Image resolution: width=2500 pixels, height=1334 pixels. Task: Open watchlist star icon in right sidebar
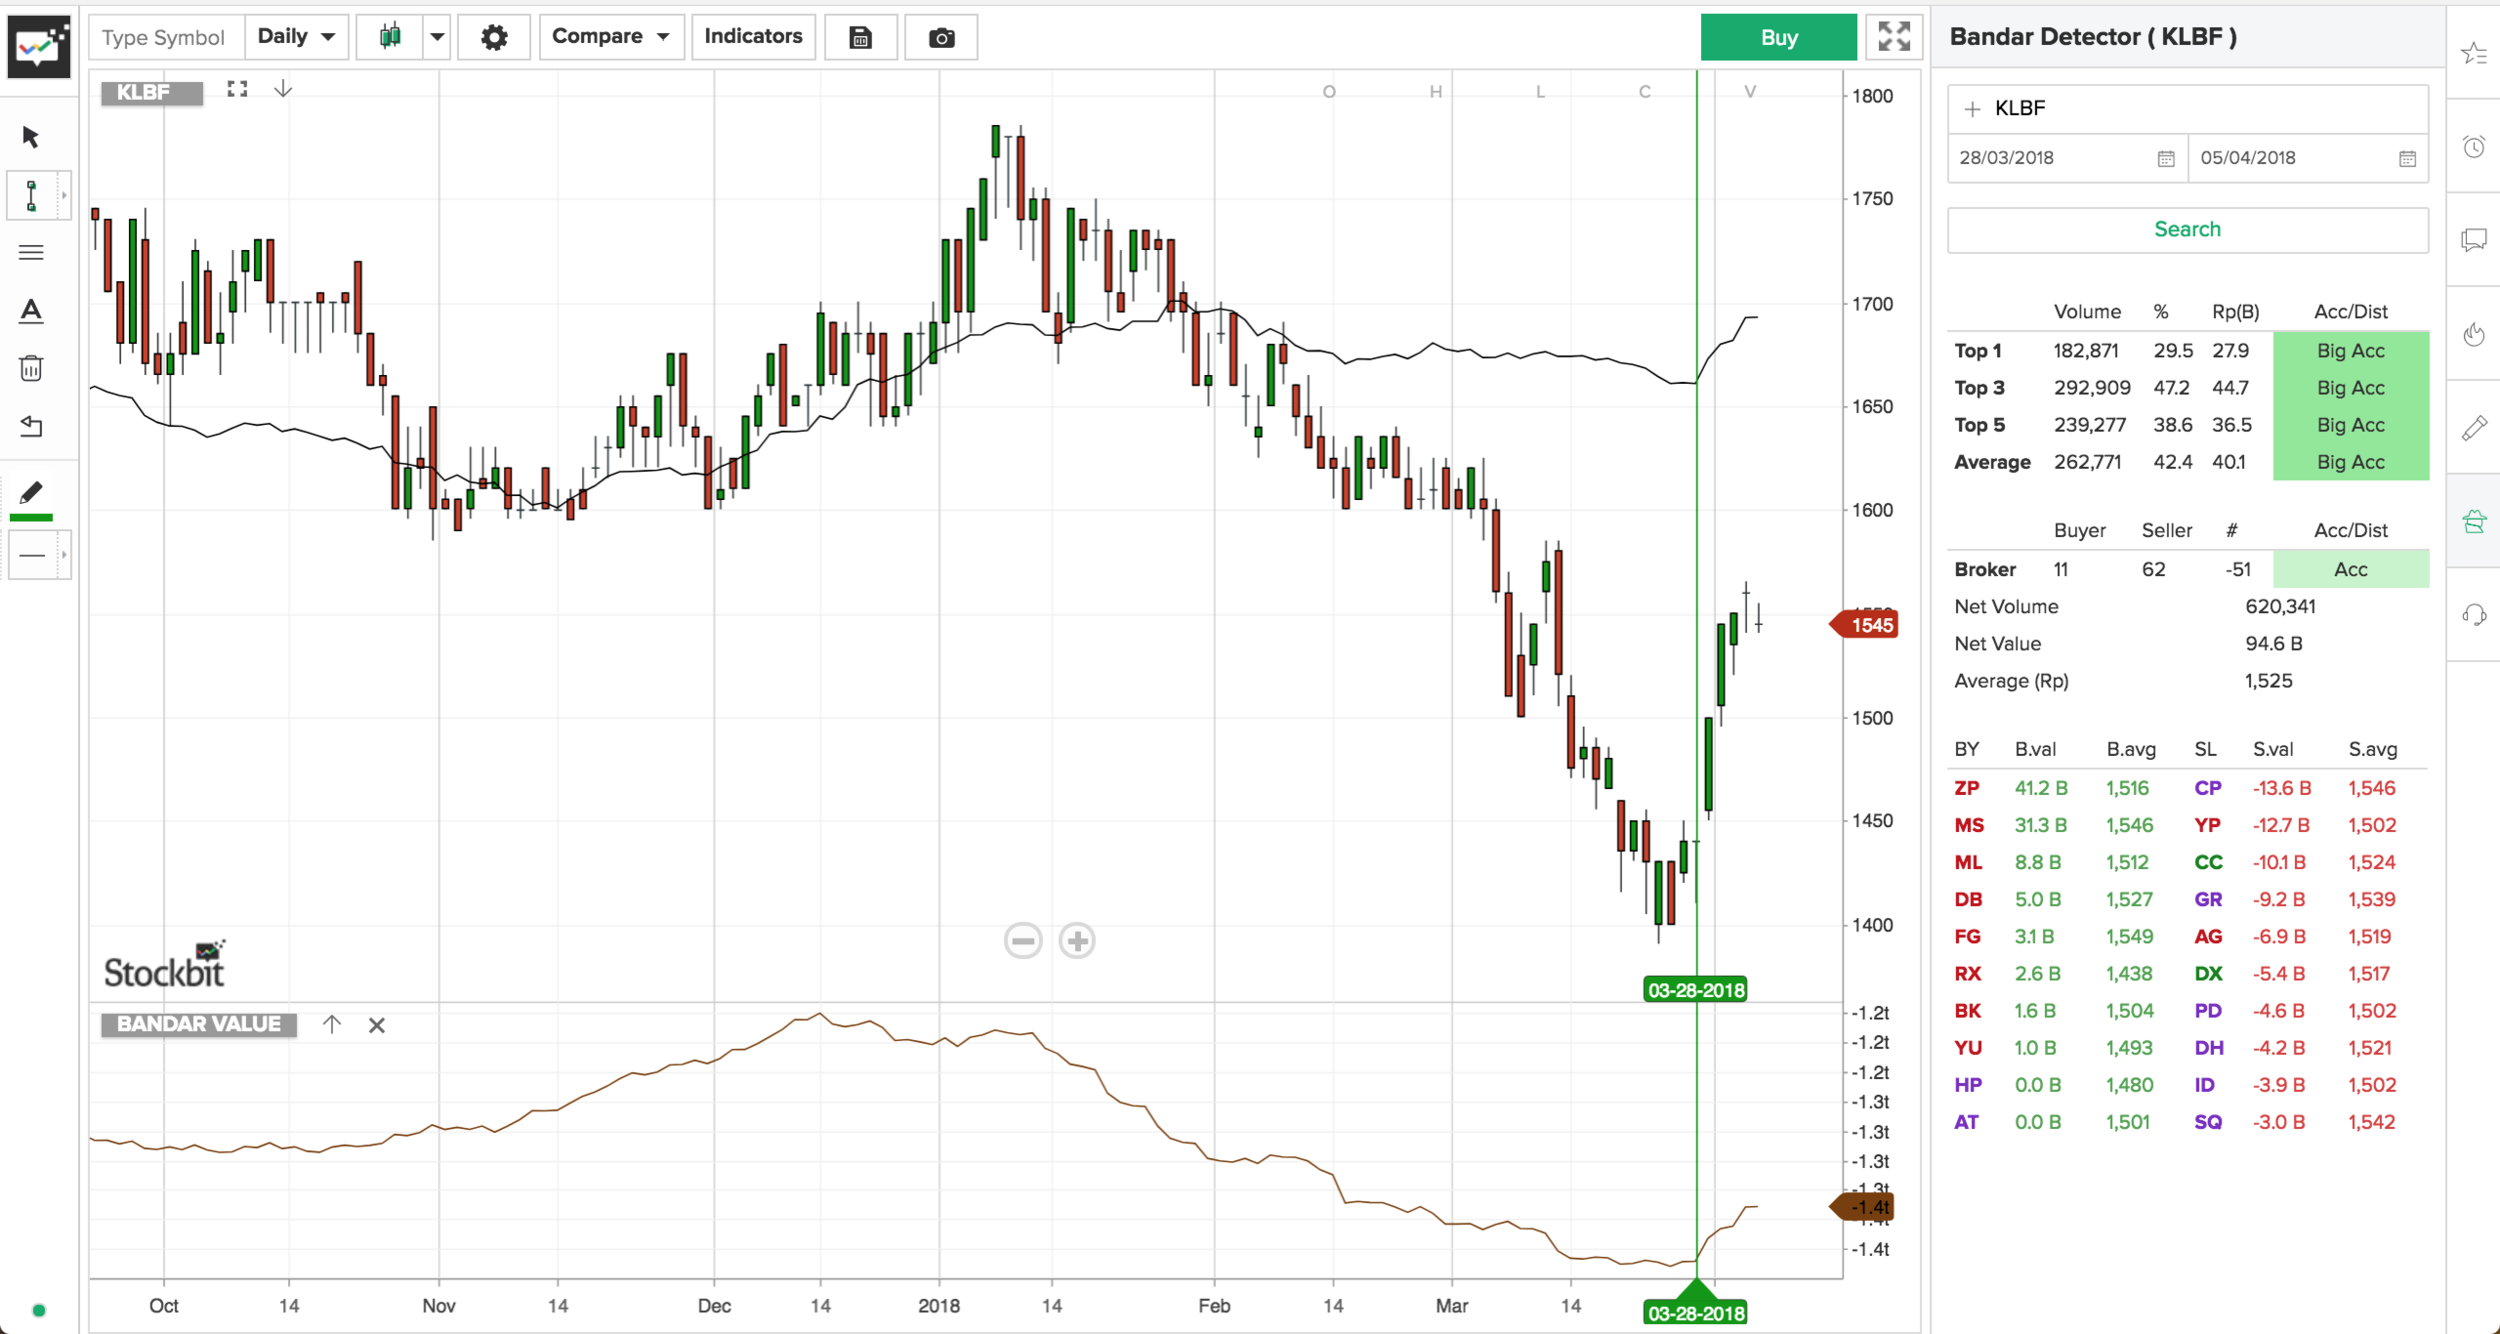(x=2474, y=53)
